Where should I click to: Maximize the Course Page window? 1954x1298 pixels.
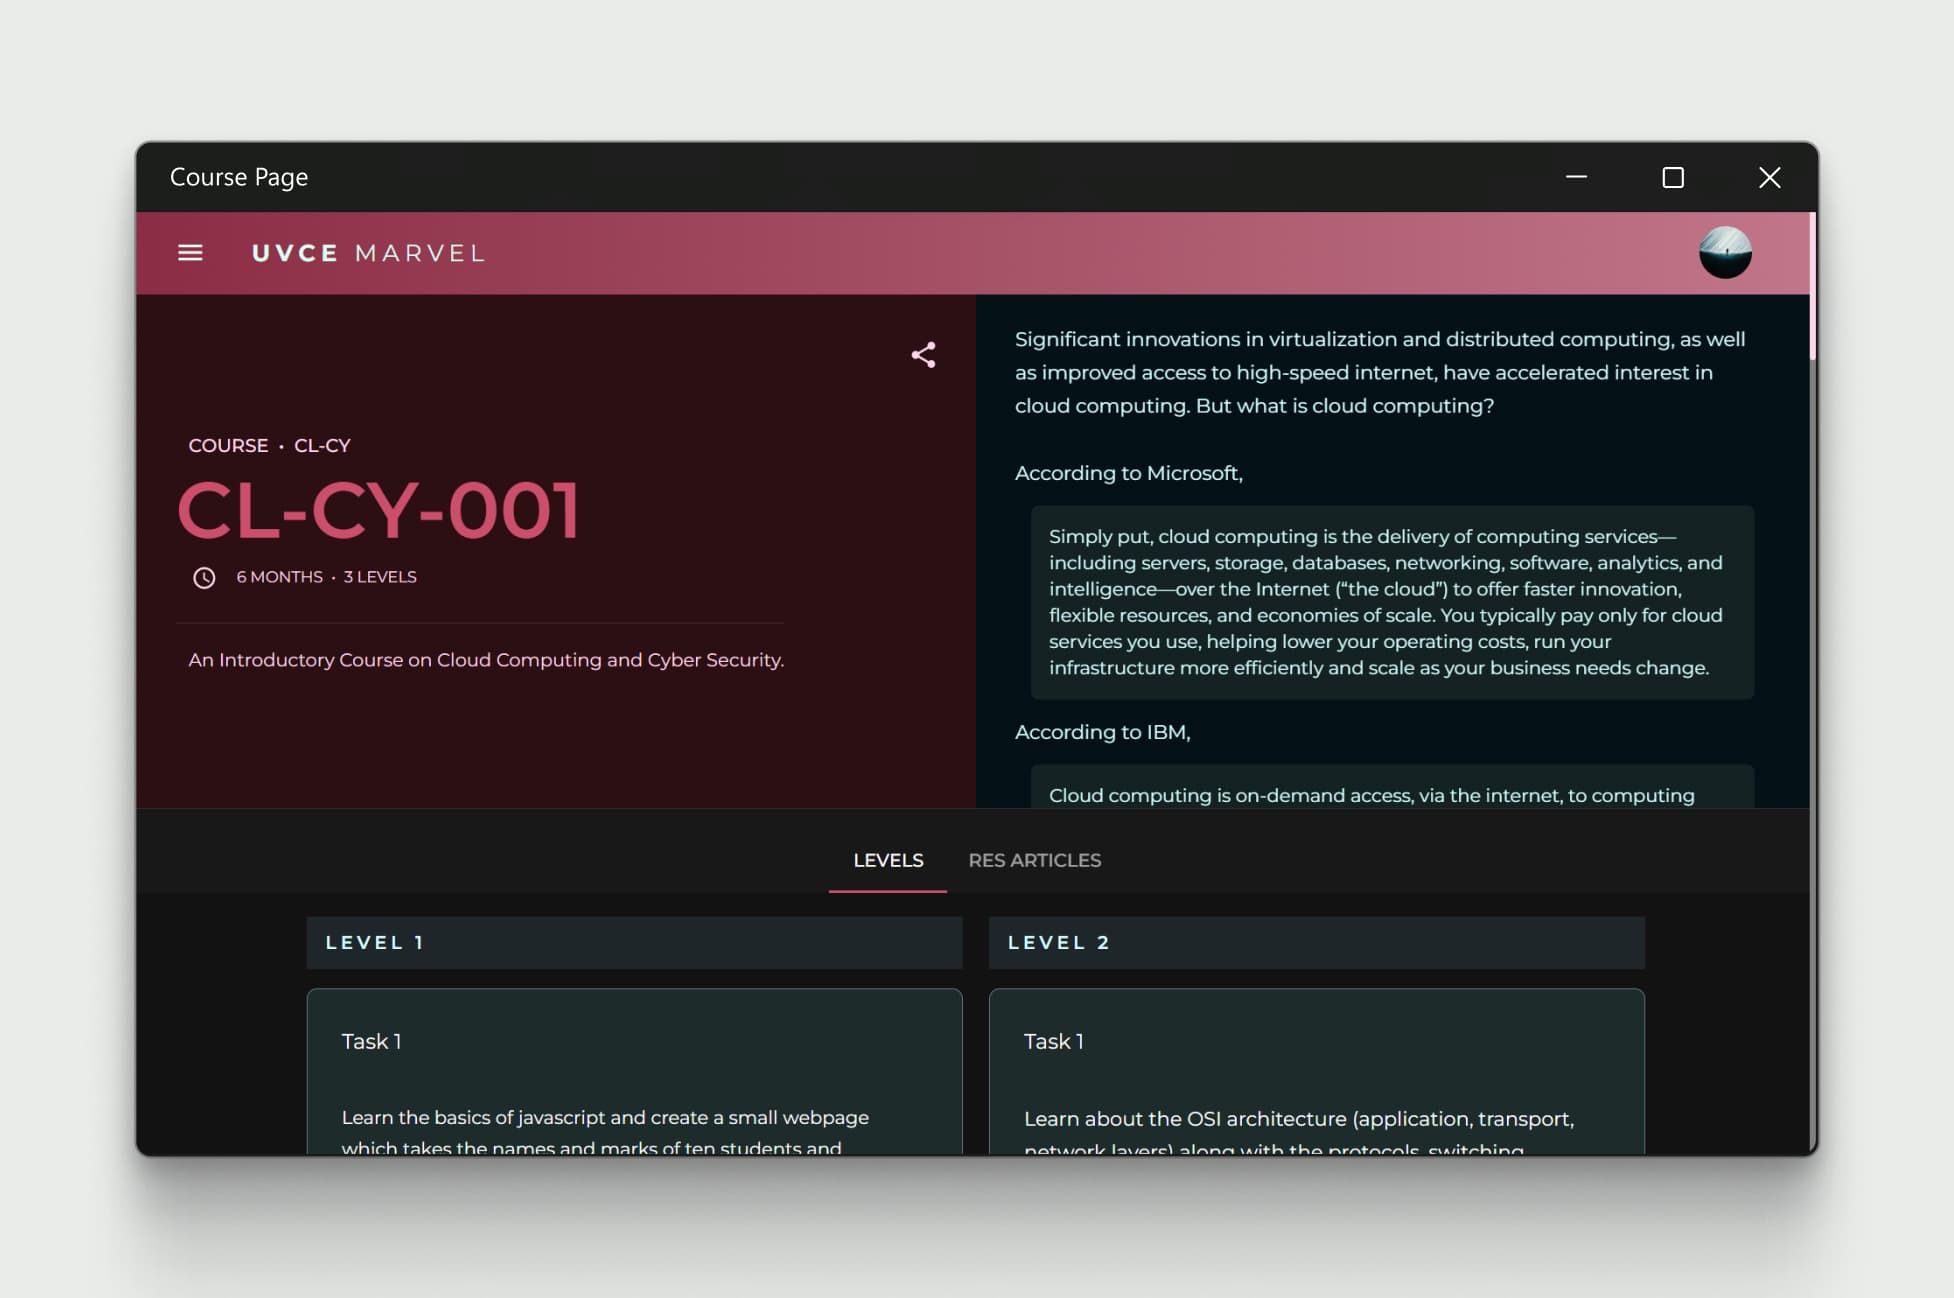1673,177
